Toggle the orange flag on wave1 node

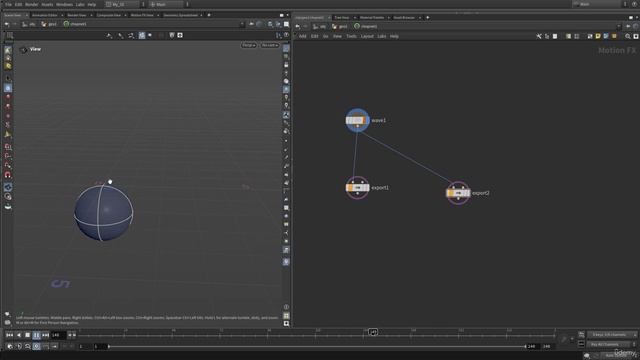pyautogui.click(x=365, y=120)
